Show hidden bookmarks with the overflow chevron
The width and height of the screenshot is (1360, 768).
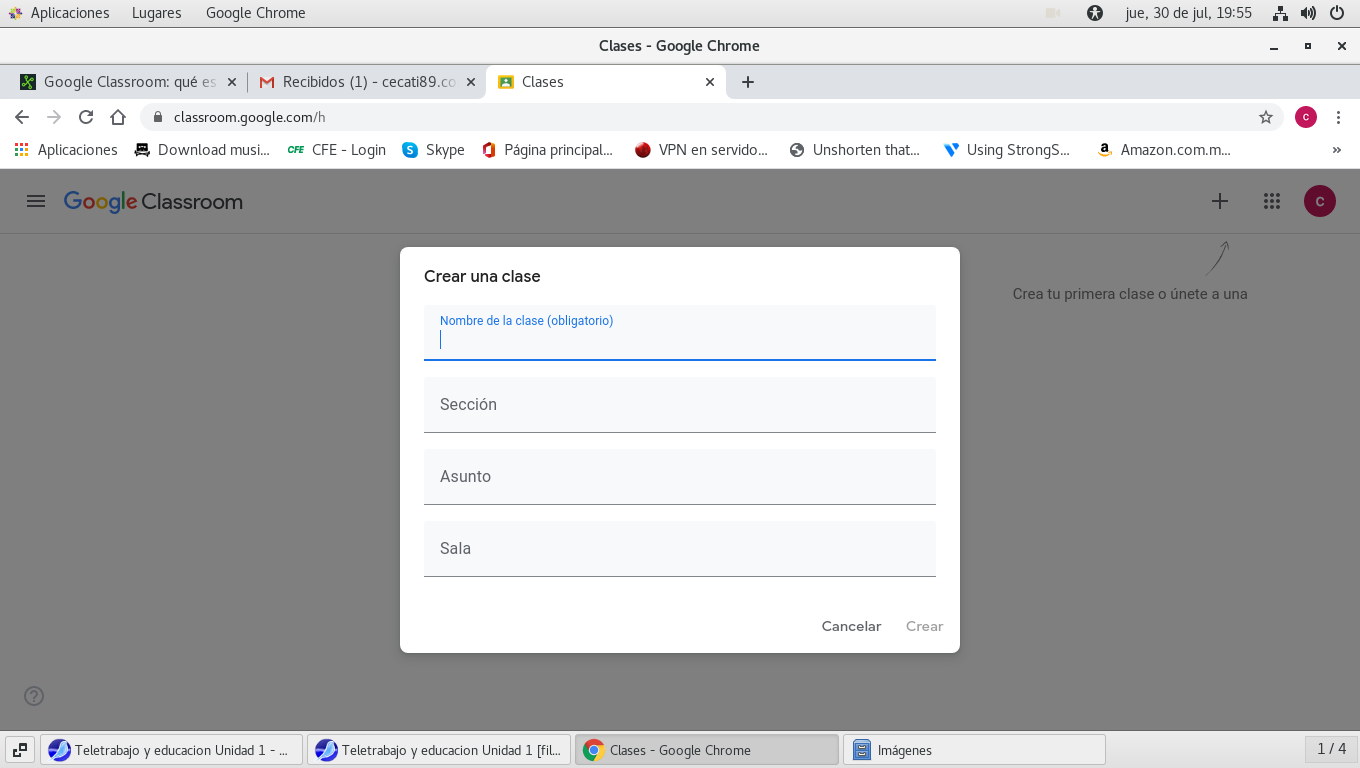pos(1336,150)
